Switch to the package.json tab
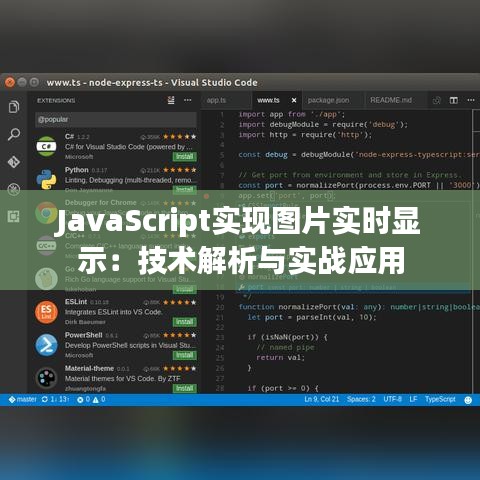The width and height of the screenshot is (480, 480). [328, 100]
